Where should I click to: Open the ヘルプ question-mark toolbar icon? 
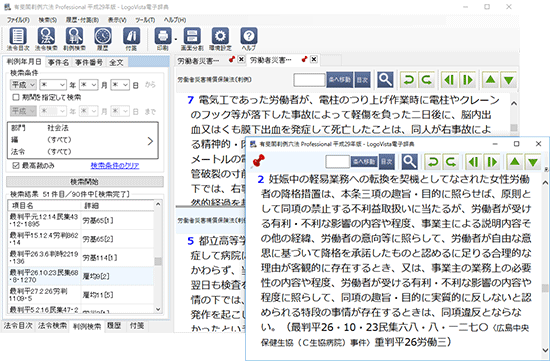[x=249, y=39]
